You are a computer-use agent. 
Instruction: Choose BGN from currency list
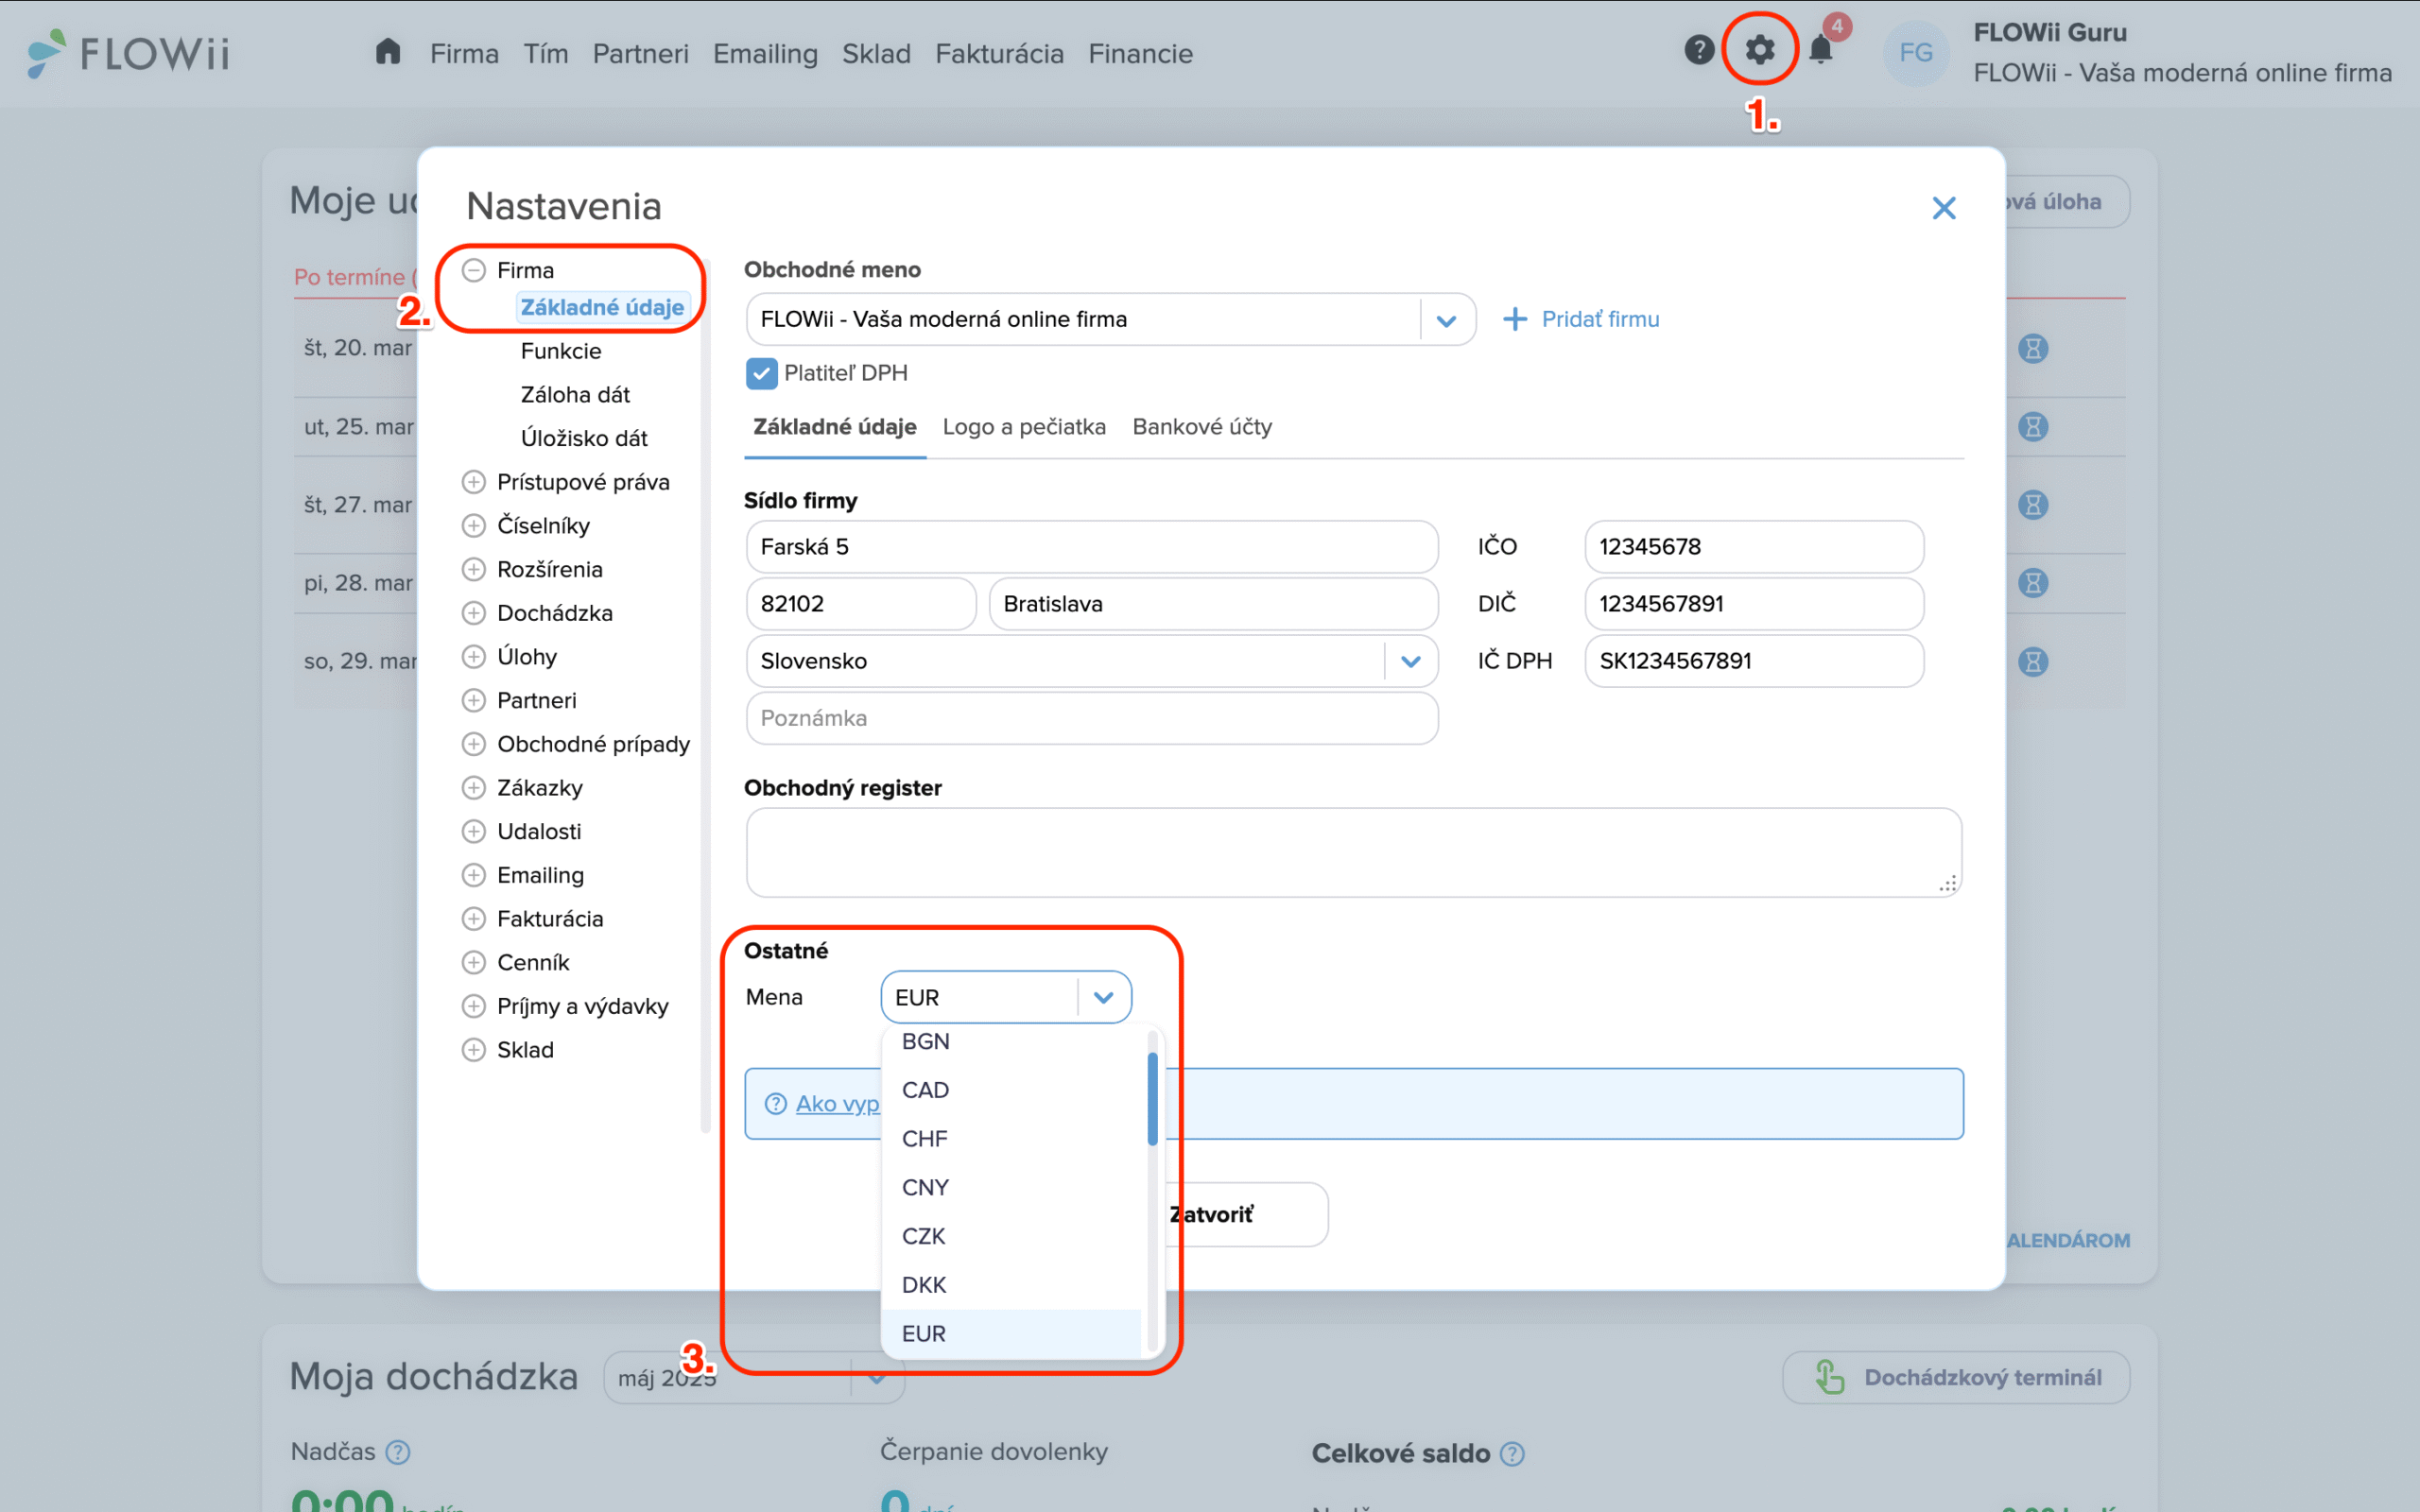[x=1011, y=1041]
